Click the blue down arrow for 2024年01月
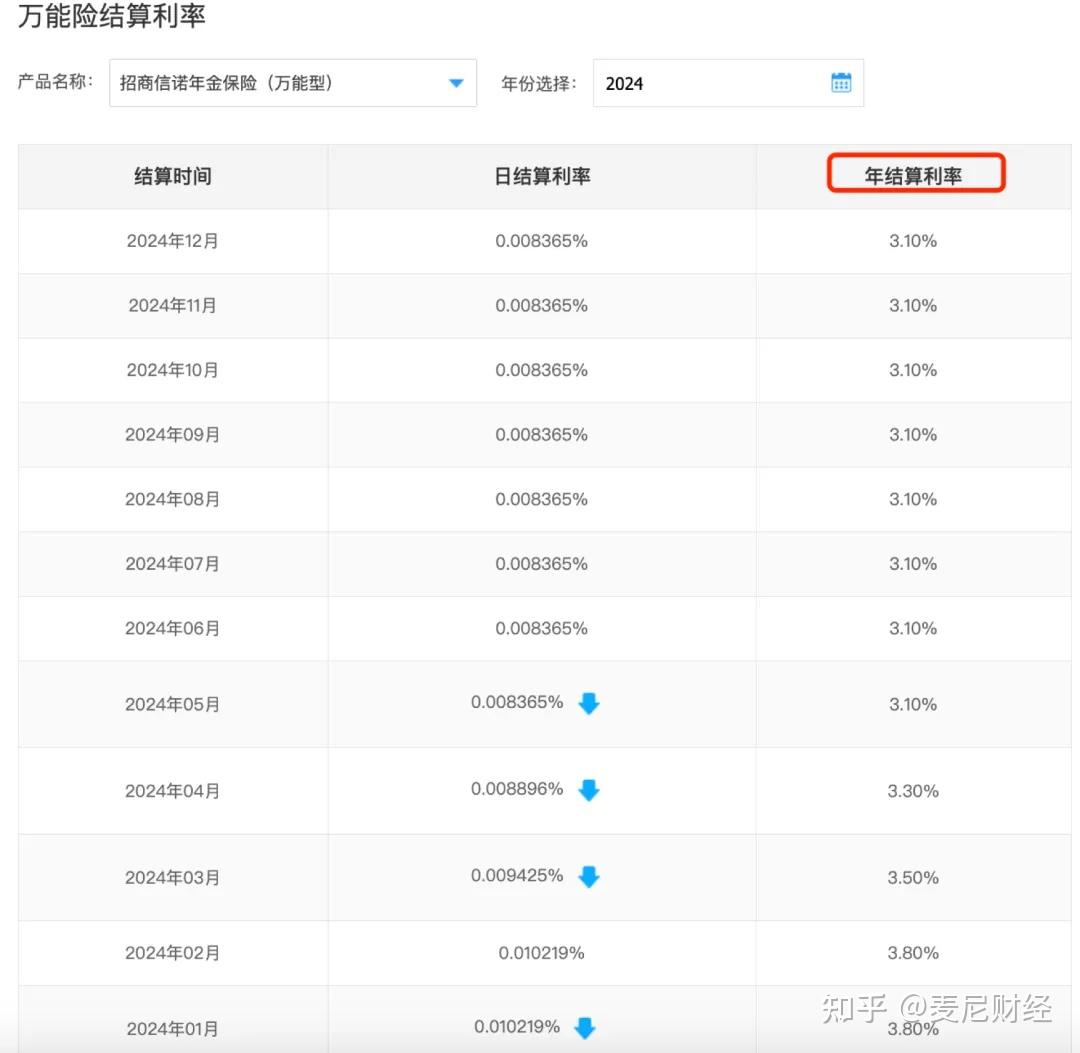This screenshot has height=1053, width=1080. click(585, 1028)
